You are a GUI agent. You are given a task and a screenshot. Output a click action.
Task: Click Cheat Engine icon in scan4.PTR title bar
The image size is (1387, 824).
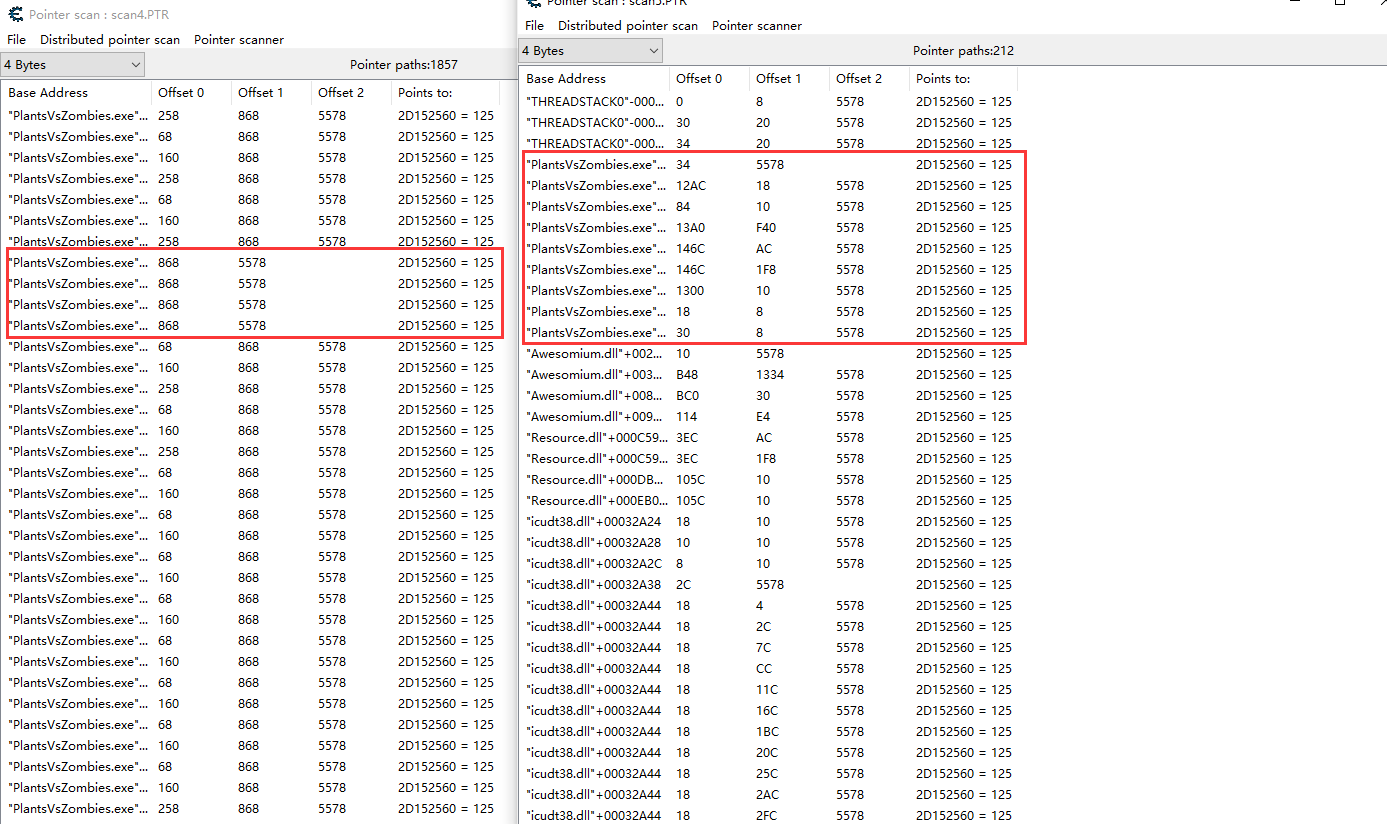click(15, 15)
